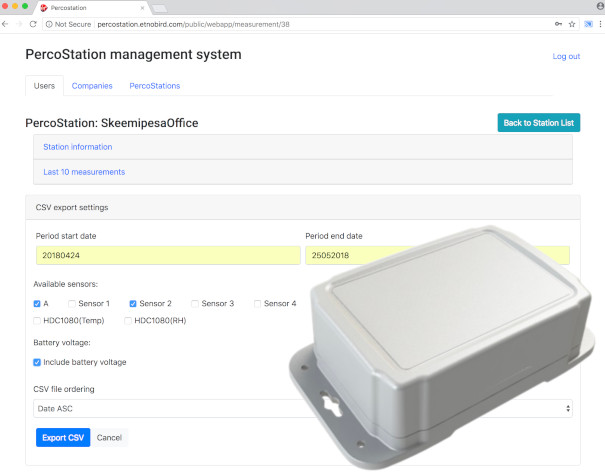Expand the Last 10 measurements section

(x=84, y=172)
